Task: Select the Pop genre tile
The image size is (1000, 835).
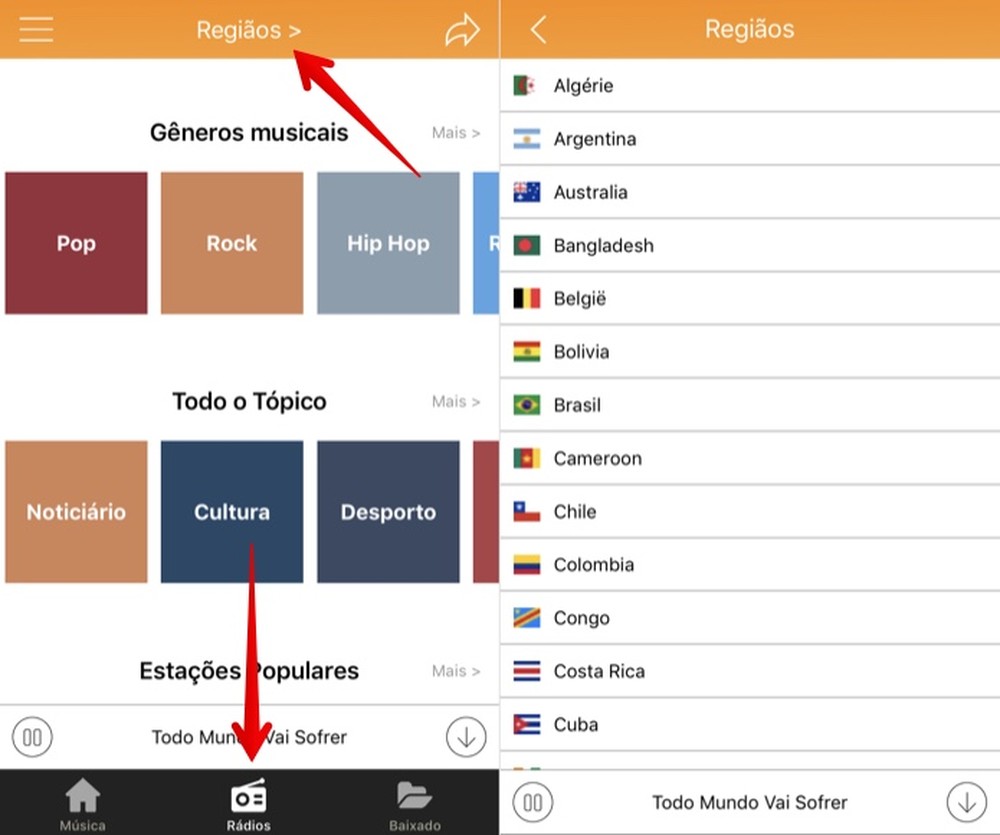Action: 76,242
